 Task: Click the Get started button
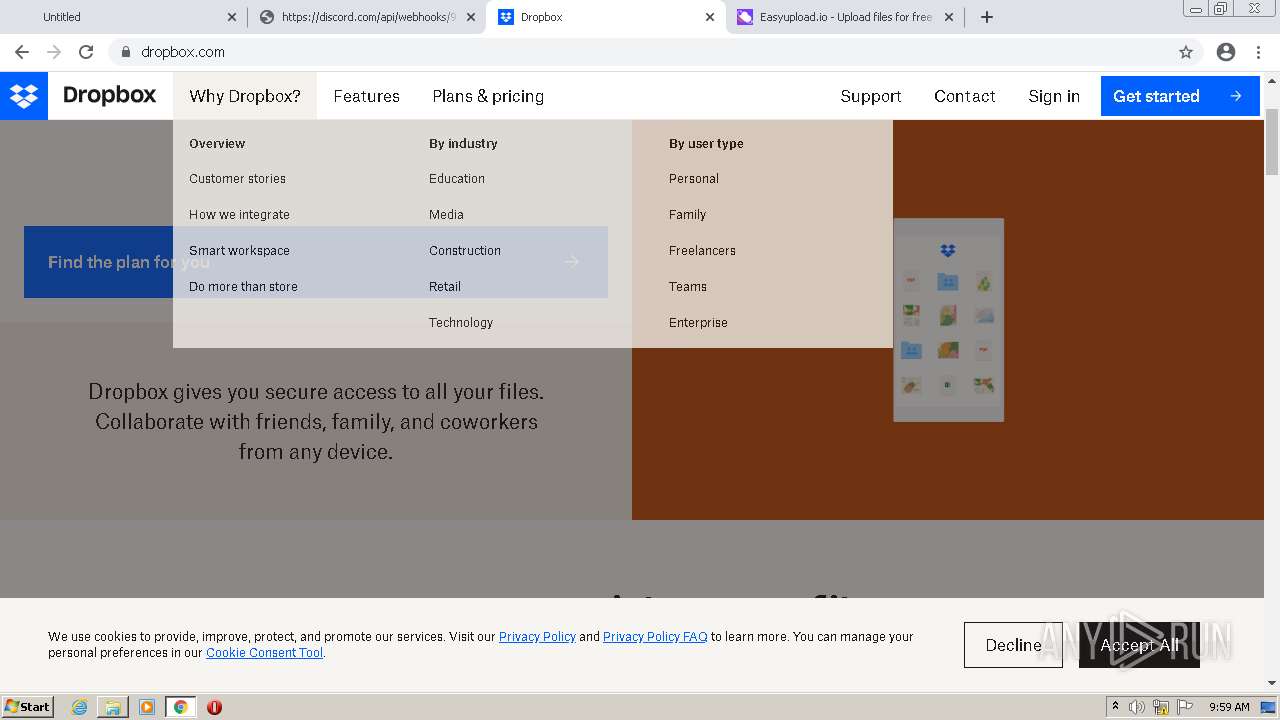pos(1180,96)
